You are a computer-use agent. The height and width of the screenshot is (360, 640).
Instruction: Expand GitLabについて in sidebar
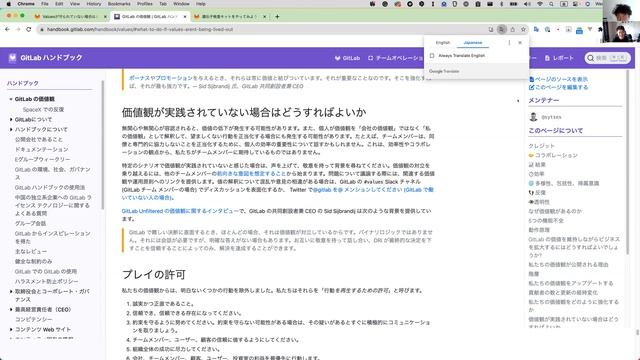point(11,120)
